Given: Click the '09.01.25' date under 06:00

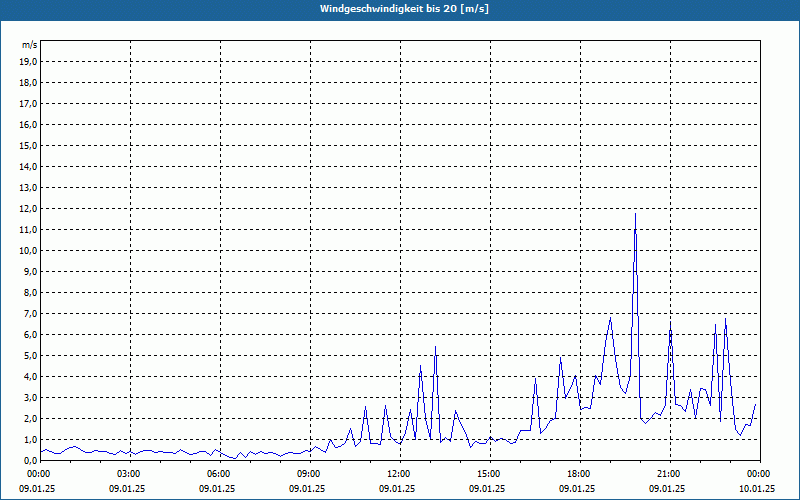Looking at the screenshot, I should [217, 488].
